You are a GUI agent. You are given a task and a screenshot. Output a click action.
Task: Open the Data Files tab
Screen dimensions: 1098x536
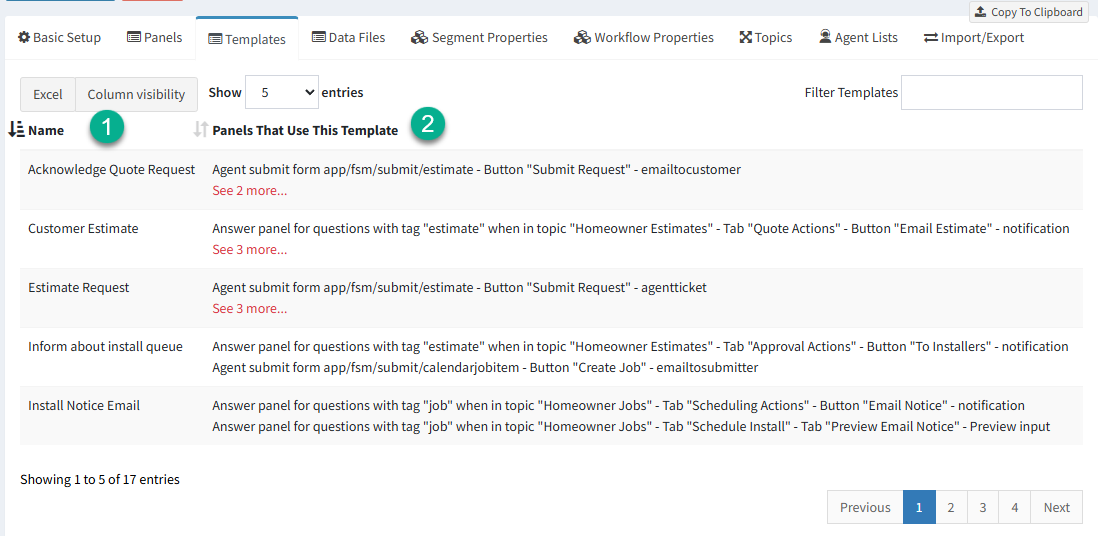pos(348,37)
